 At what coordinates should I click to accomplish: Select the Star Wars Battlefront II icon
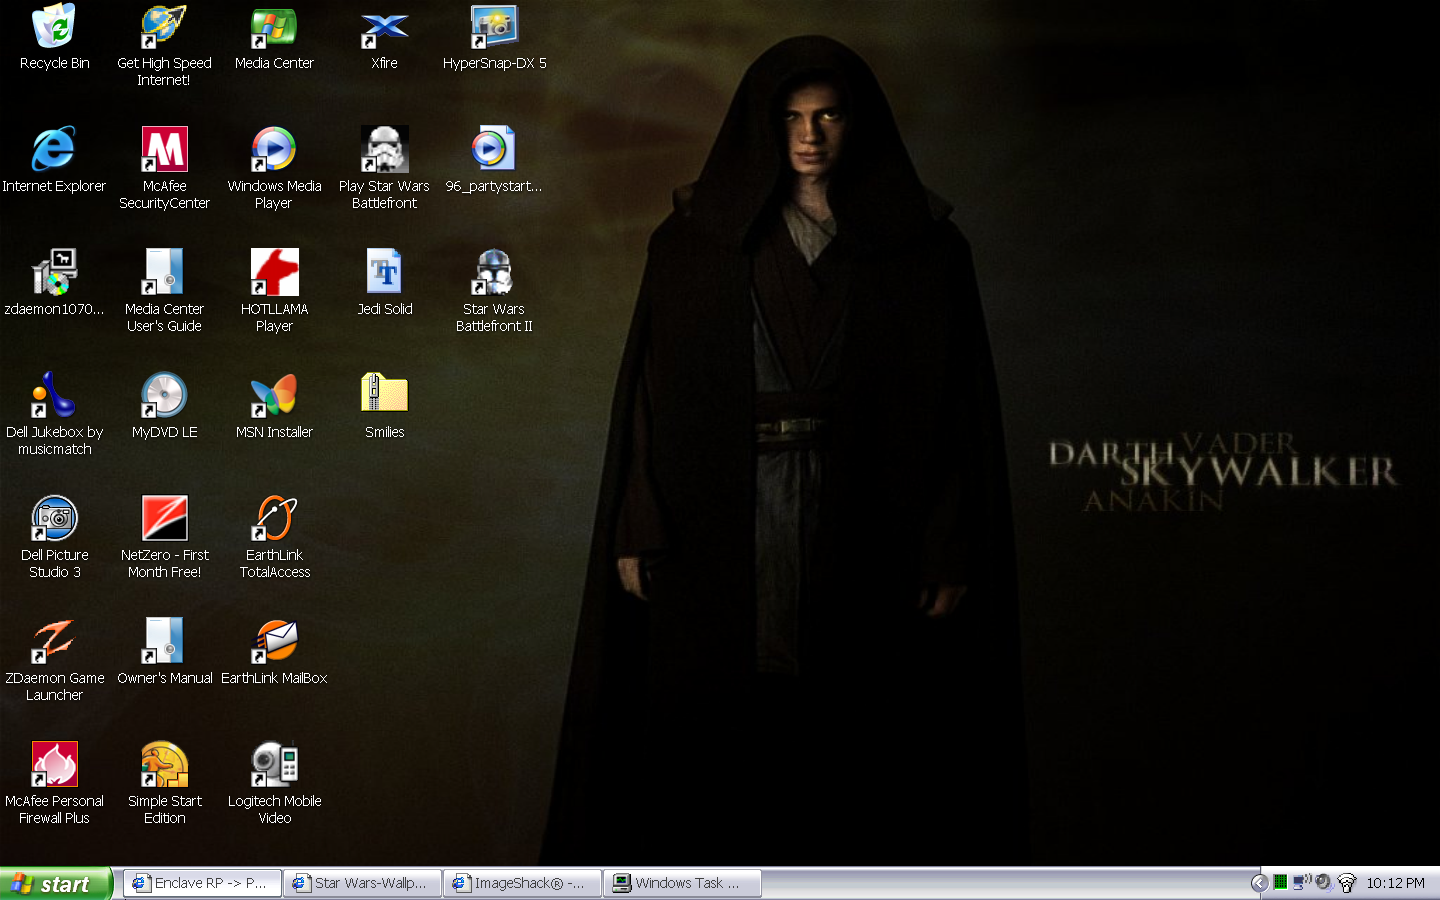point(494,273)
